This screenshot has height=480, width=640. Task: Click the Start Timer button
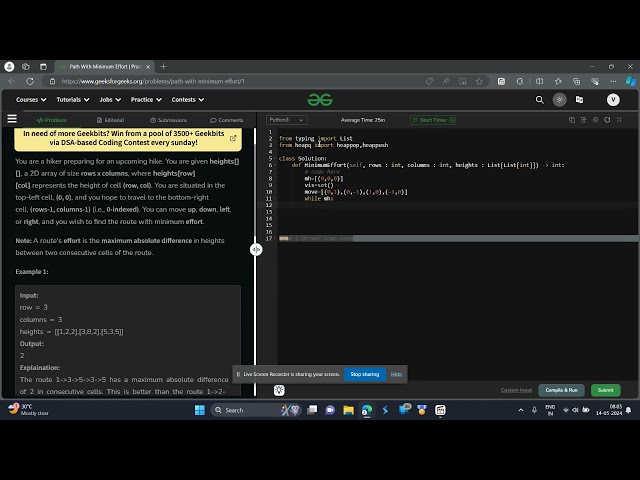click(x=433, y=120)
